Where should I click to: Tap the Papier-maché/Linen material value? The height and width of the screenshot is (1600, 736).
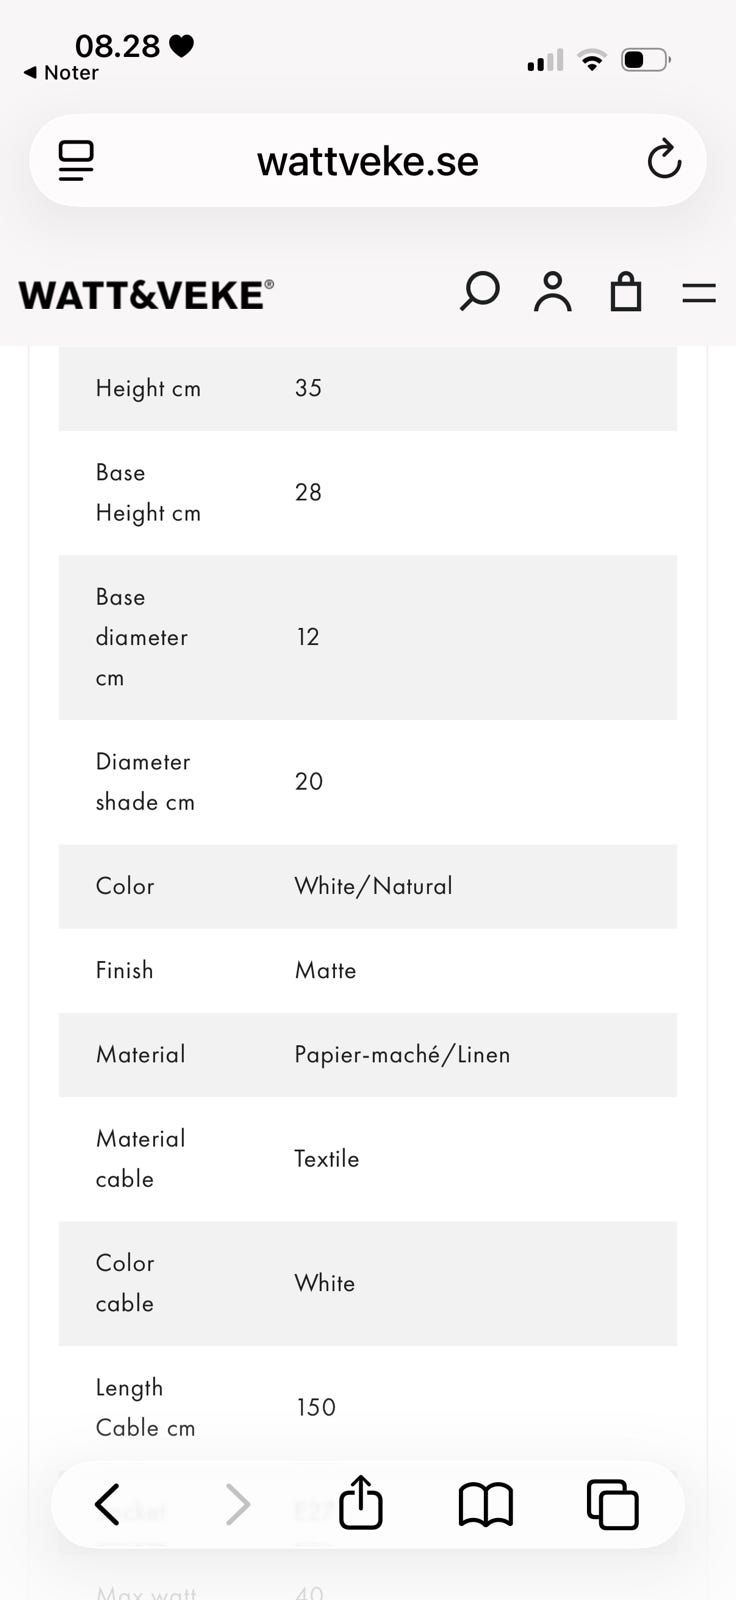coord(402,1054)
